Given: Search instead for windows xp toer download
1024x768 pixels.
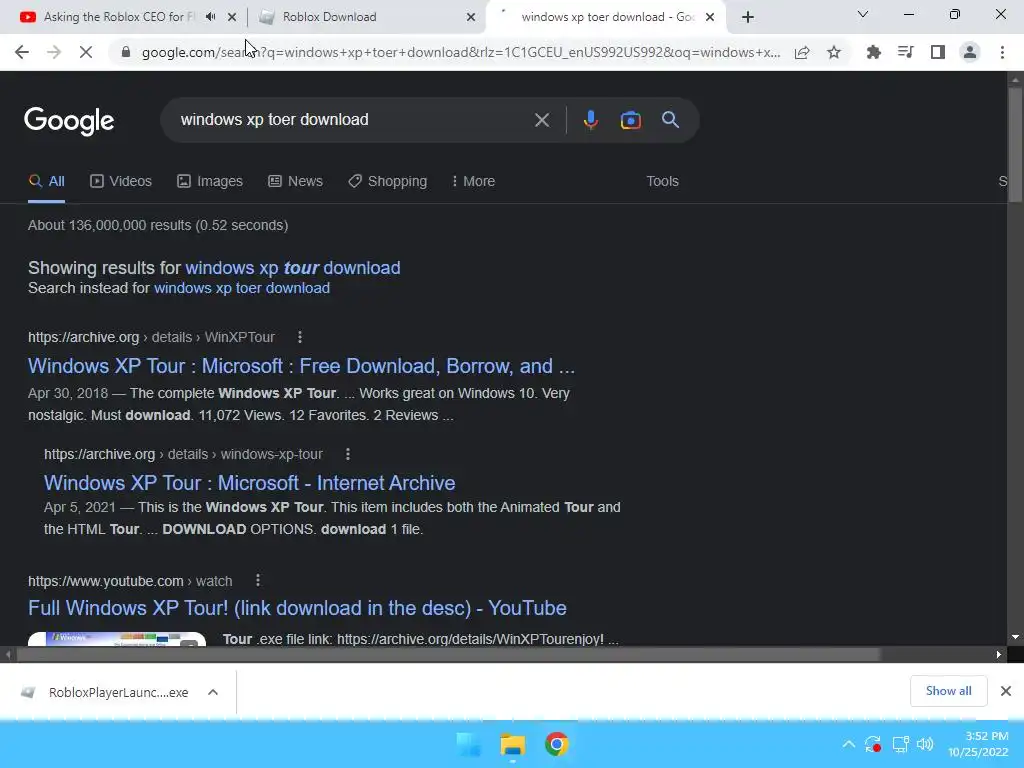Looking at the screenshot, I should [x=242, y=288].
